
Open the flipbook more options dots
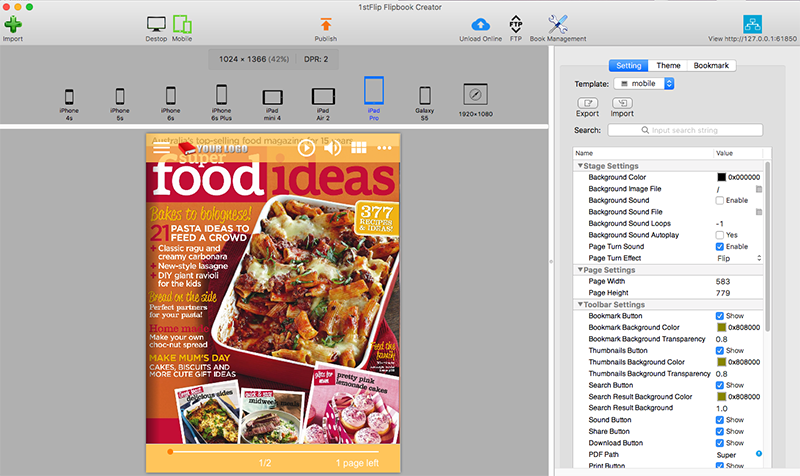(x=384, y=148)
